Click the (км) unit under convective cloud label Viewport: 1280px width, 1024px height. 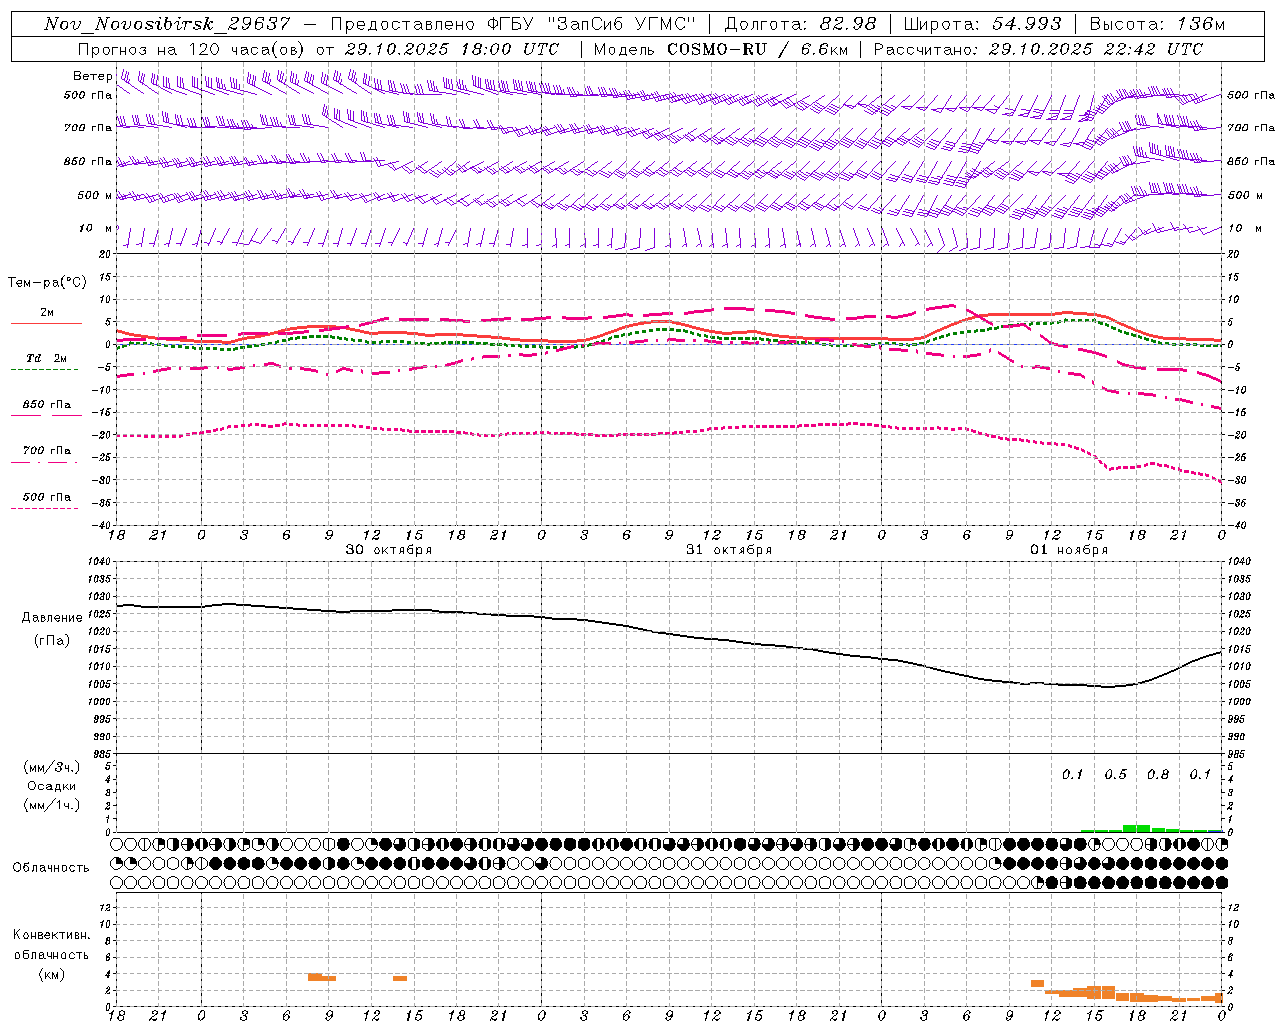point(52,974)
